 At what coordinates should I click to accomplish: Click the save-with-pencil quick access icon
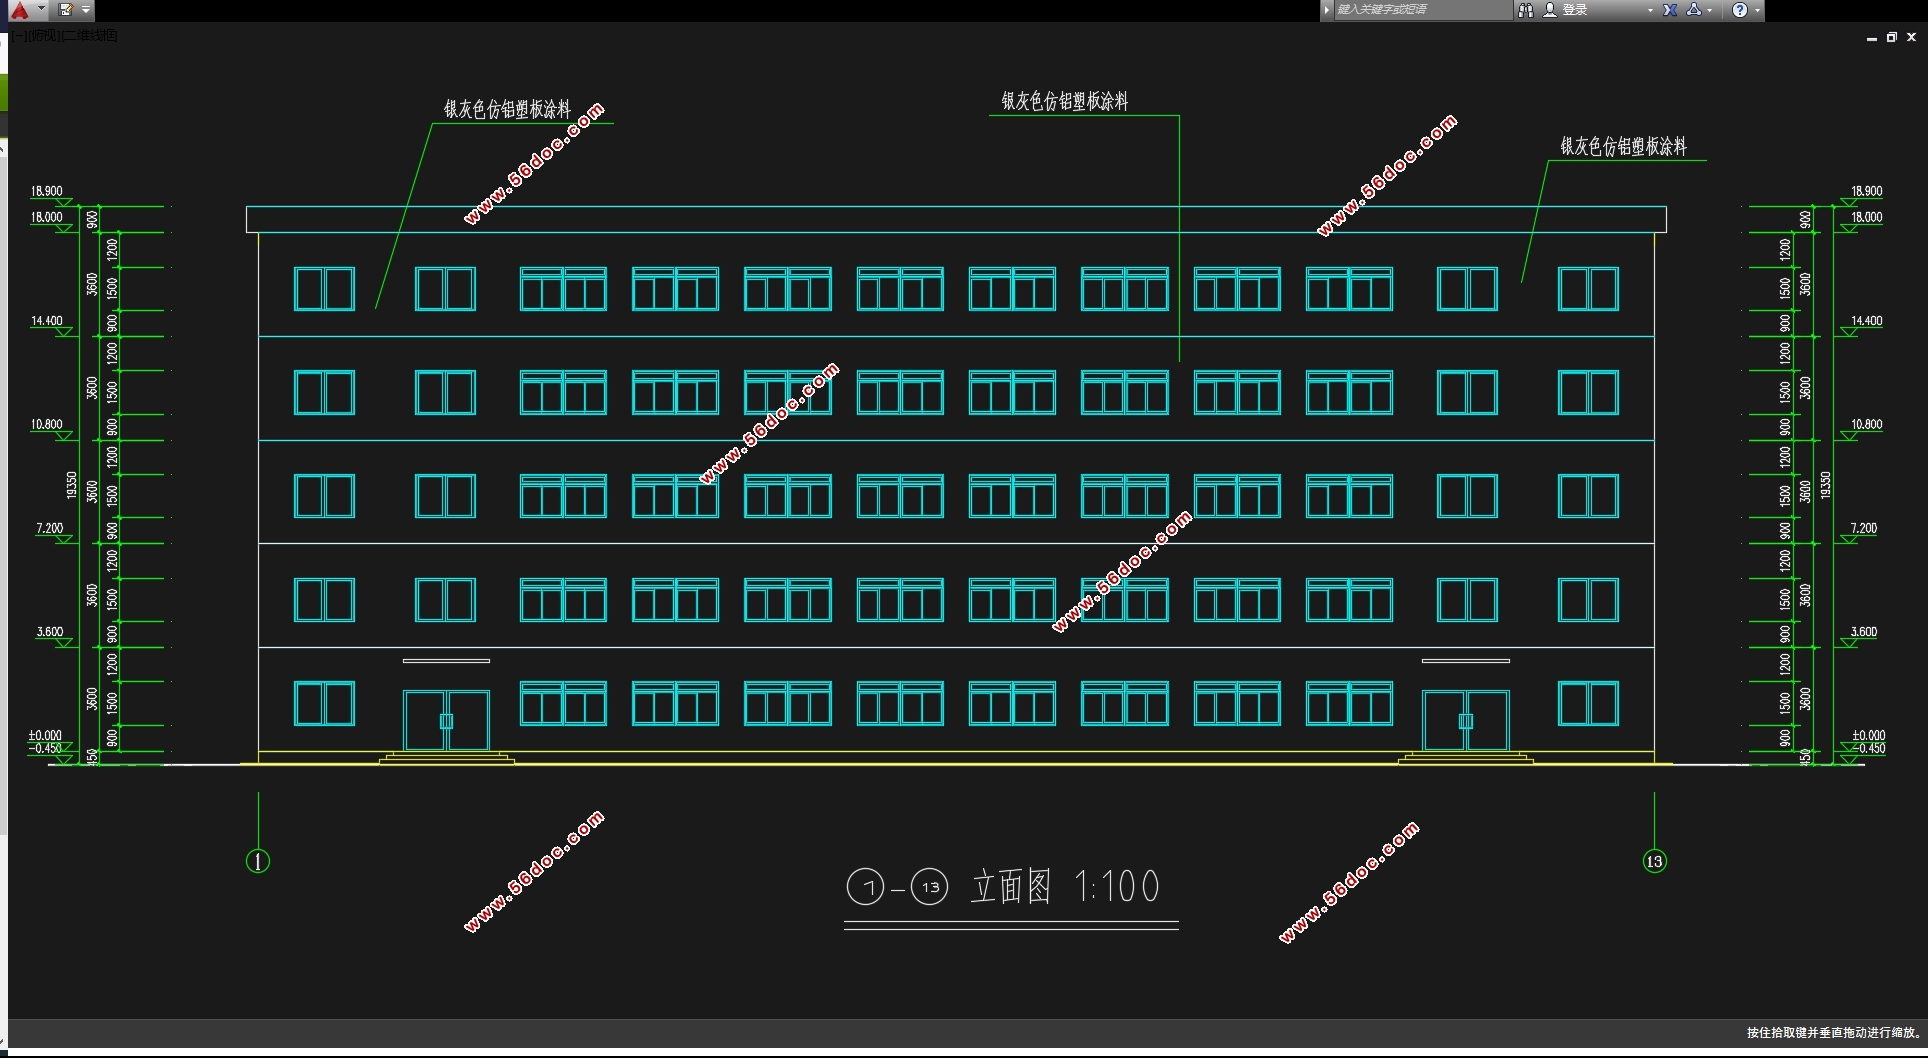(x=66, y=10)
